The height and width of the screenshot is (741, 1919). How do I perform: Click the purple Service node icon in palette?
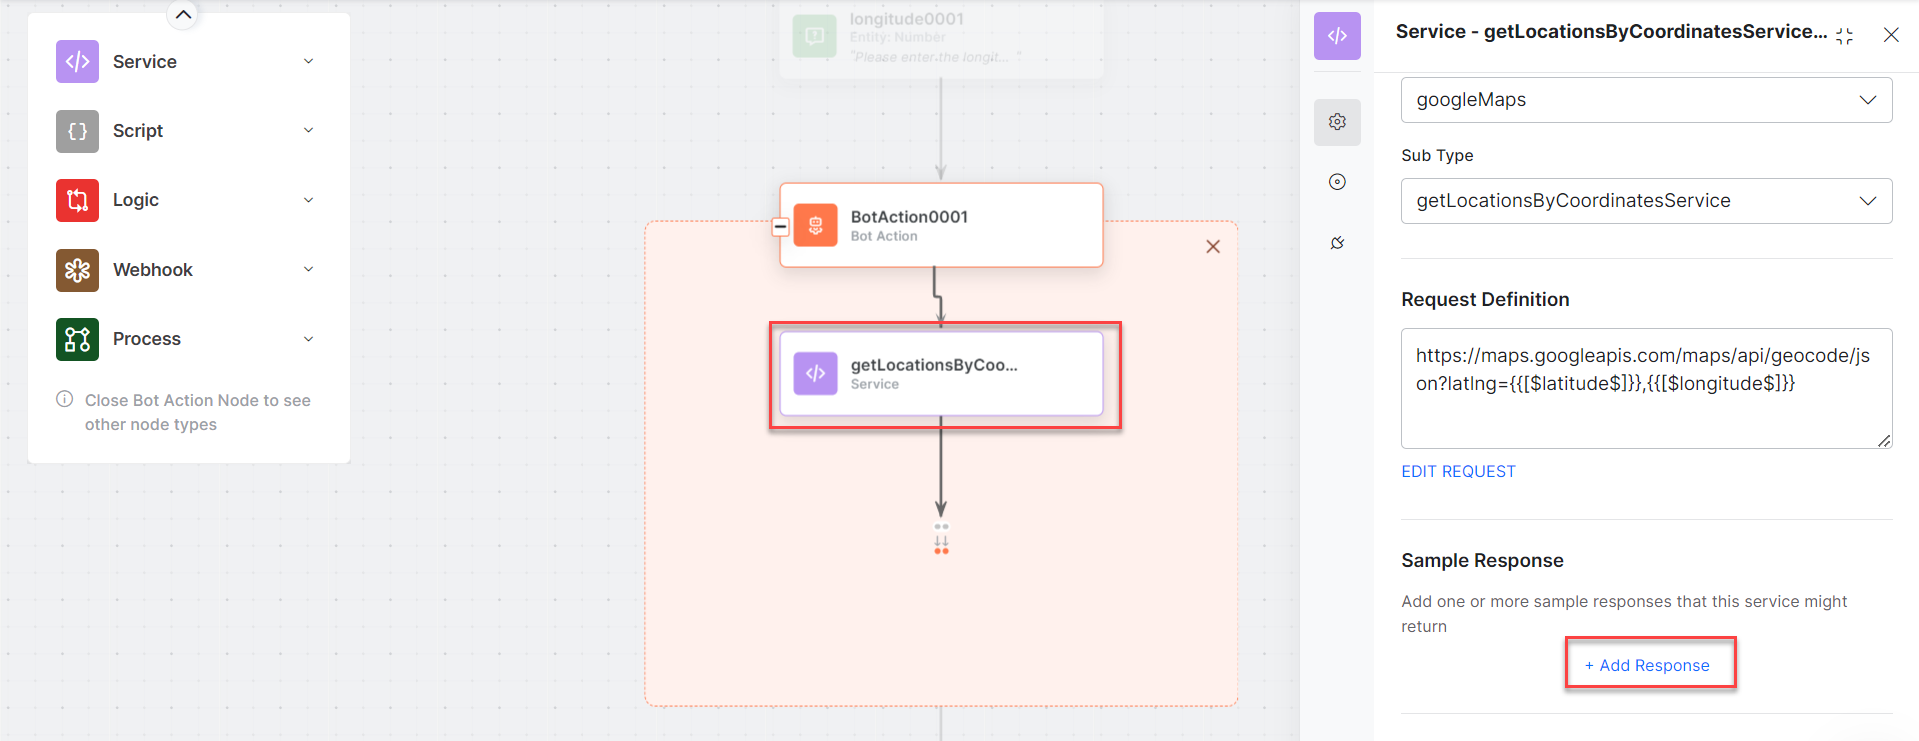[x=77, y=62]
